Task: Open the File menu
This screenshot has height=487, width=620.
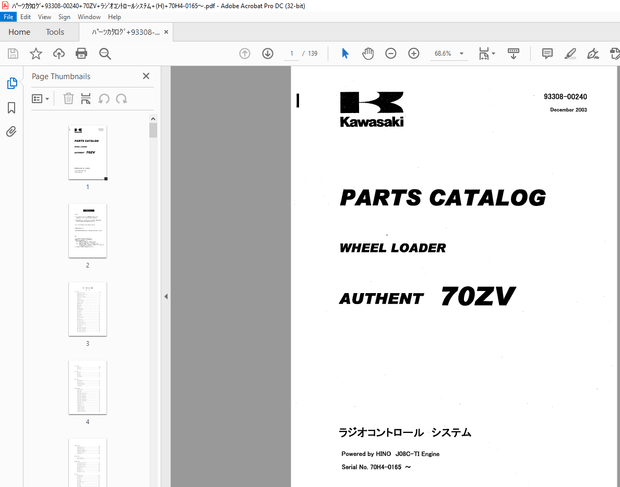Action: 8,17
